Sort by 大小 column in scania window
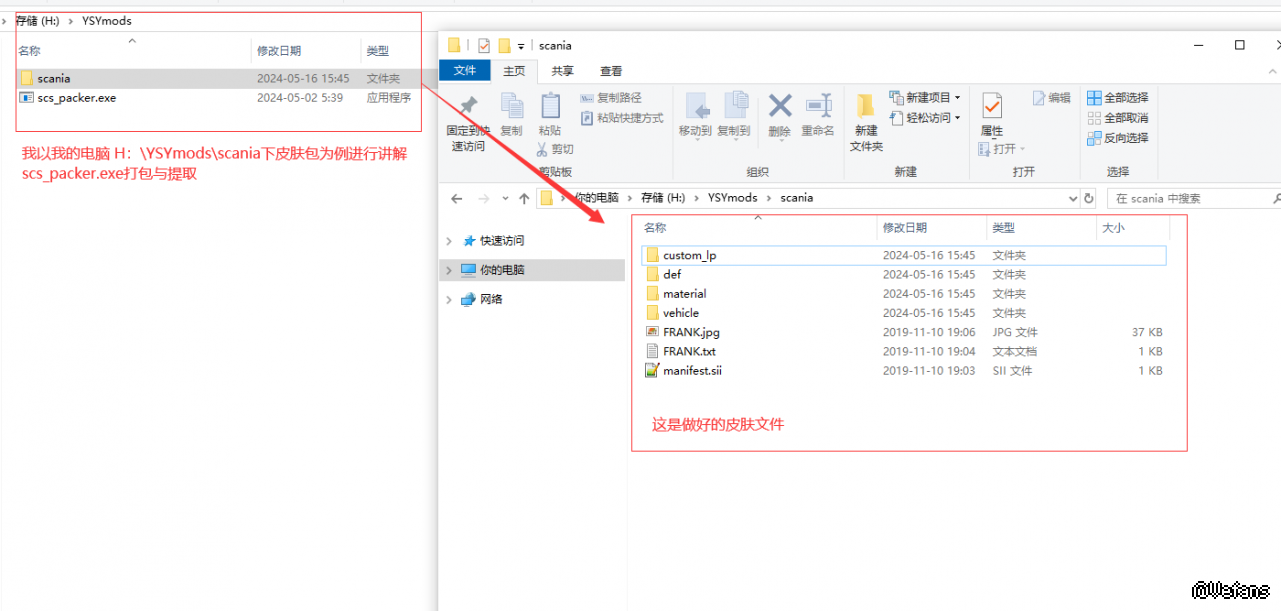 pyautogui.click(x=1131, y=228)
